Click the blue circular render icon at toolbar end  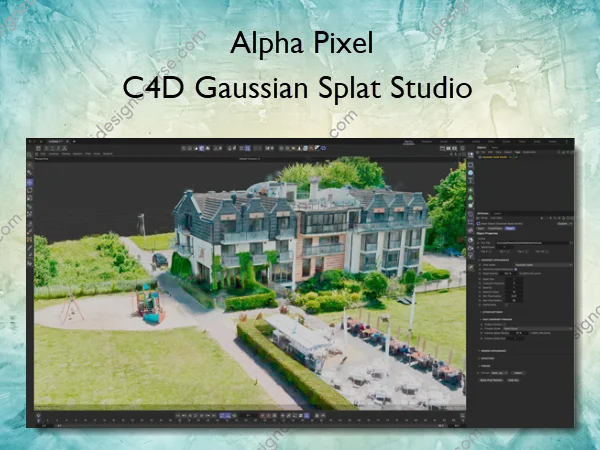point(323,148)
